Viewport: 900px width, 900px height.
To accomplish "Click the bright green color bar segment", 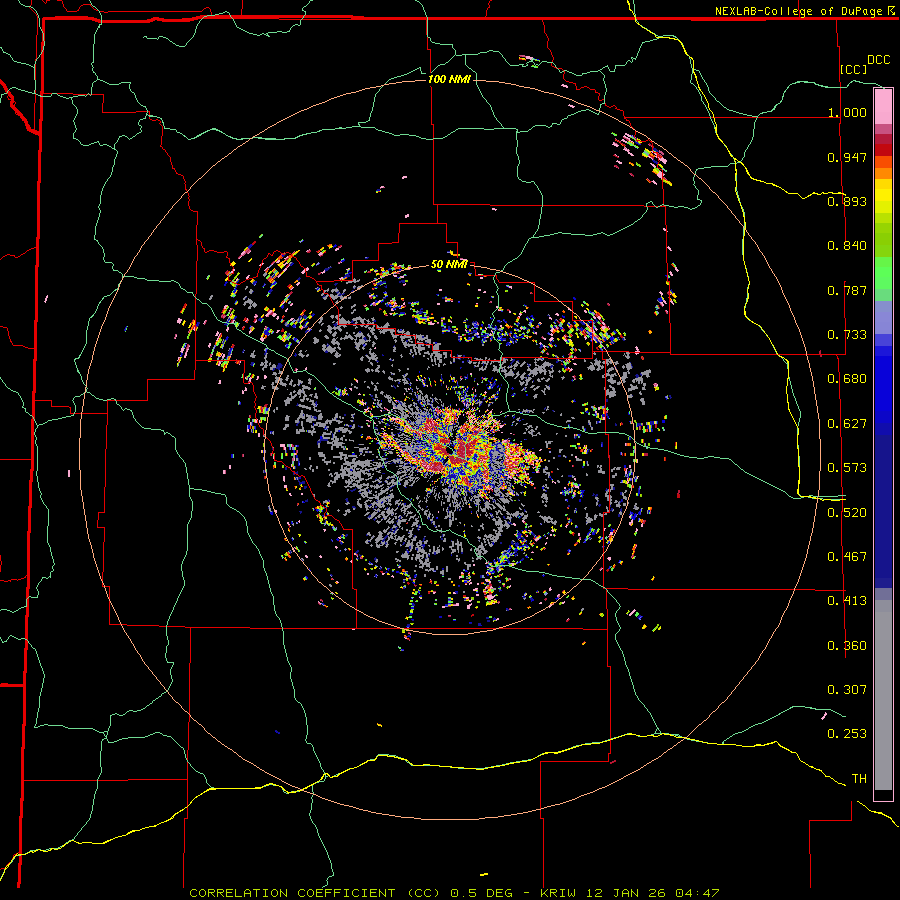I will coord(883,273).
